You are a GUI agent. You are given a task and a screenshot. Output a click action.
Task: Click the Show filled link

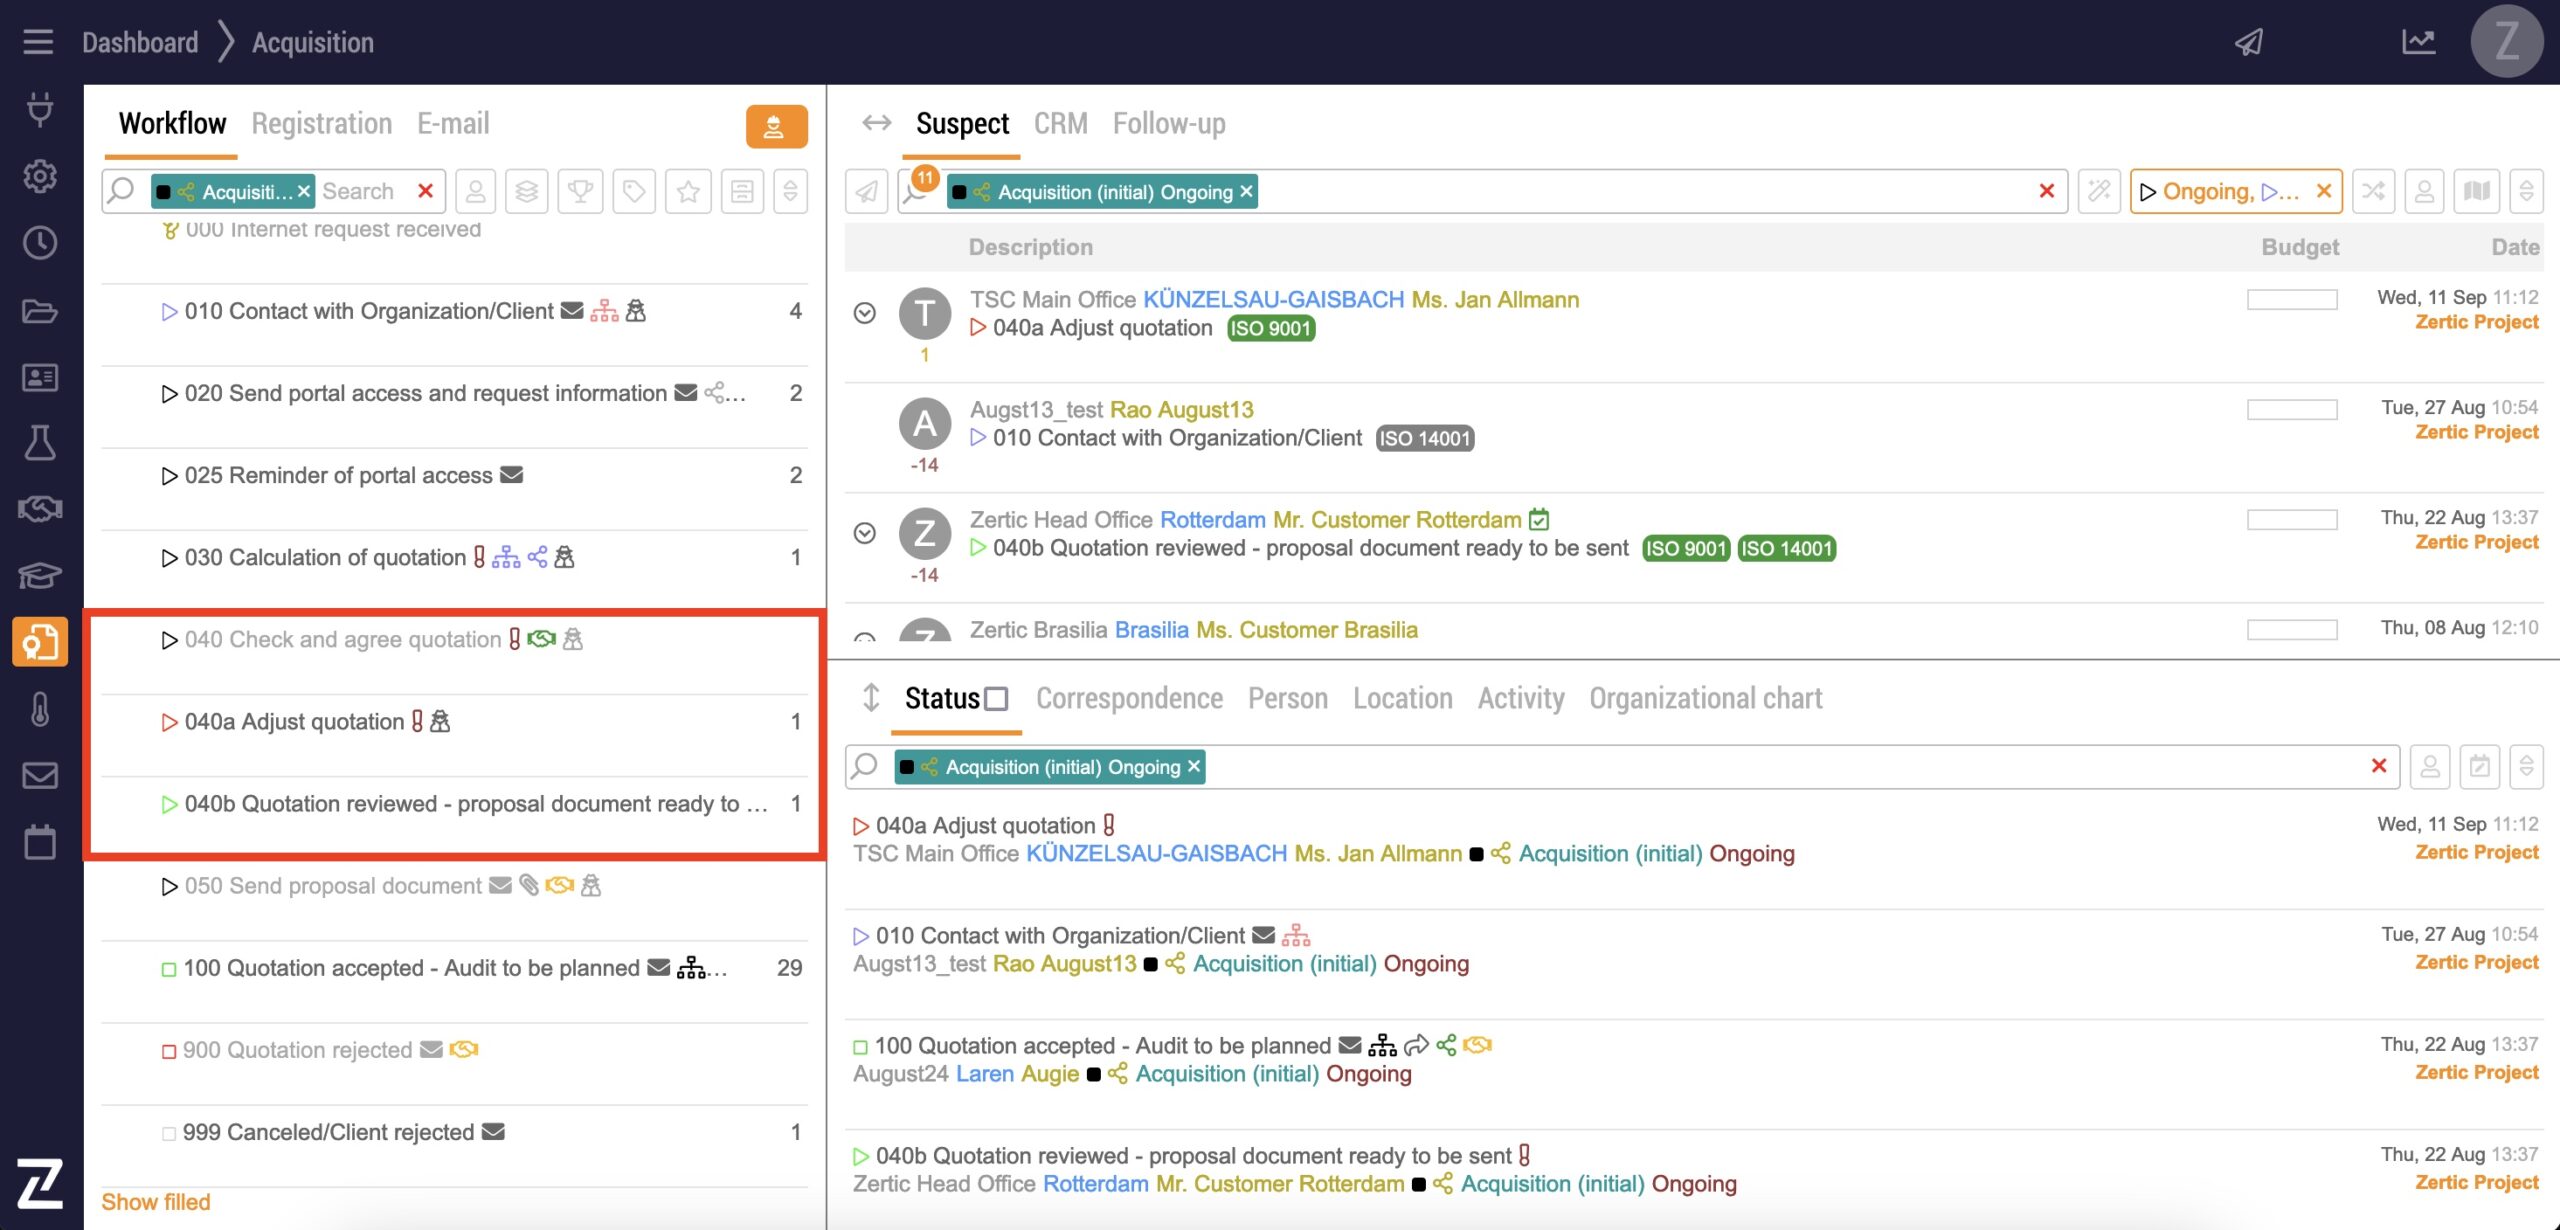pos(156,1202)
